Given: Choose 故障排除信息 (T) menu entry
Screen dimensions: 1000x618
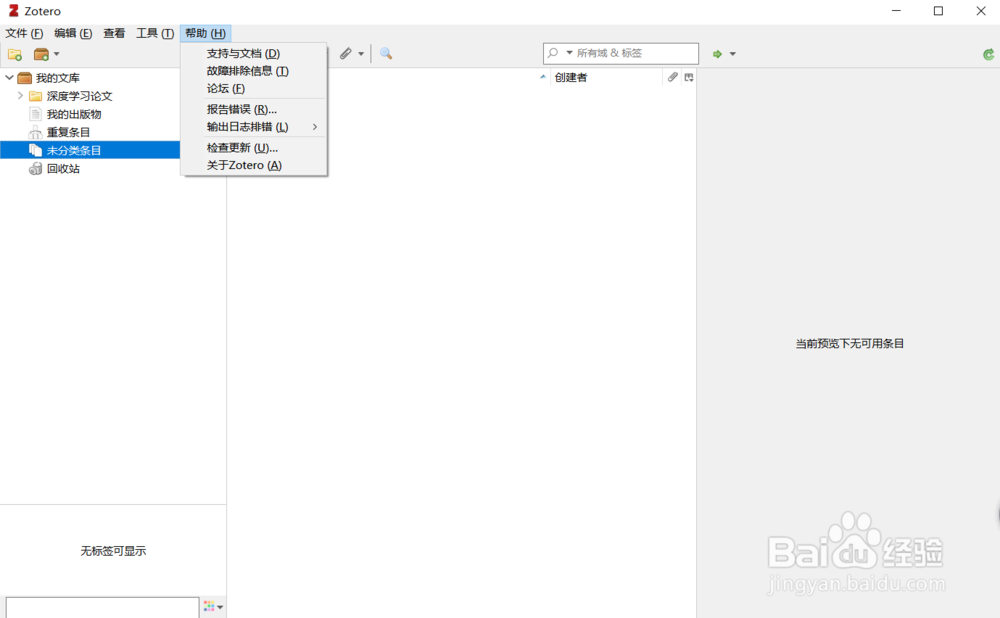Looking at the screenshot, I should point(254,71).
